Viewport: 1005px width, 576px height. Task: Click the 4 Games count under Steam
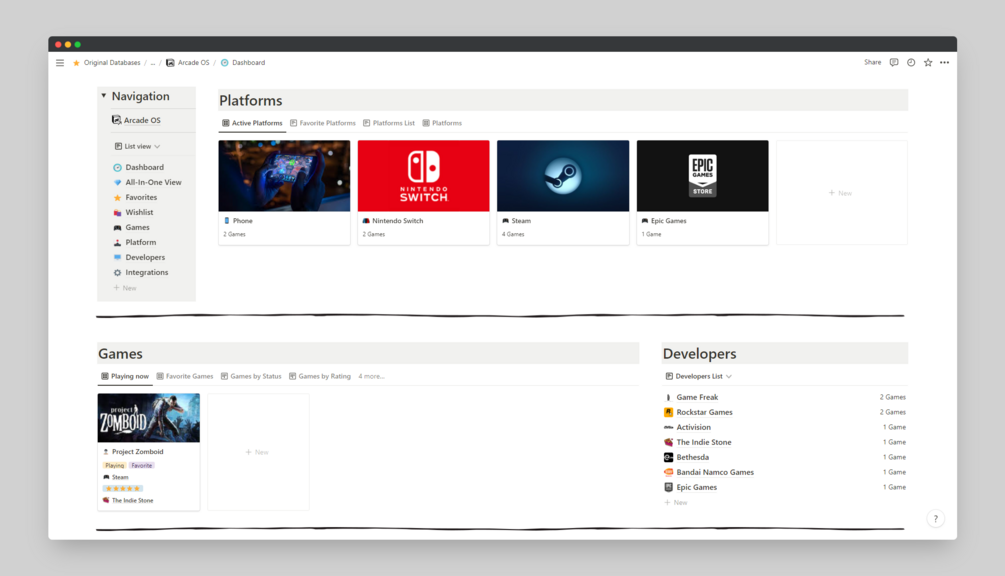[513, 235]
